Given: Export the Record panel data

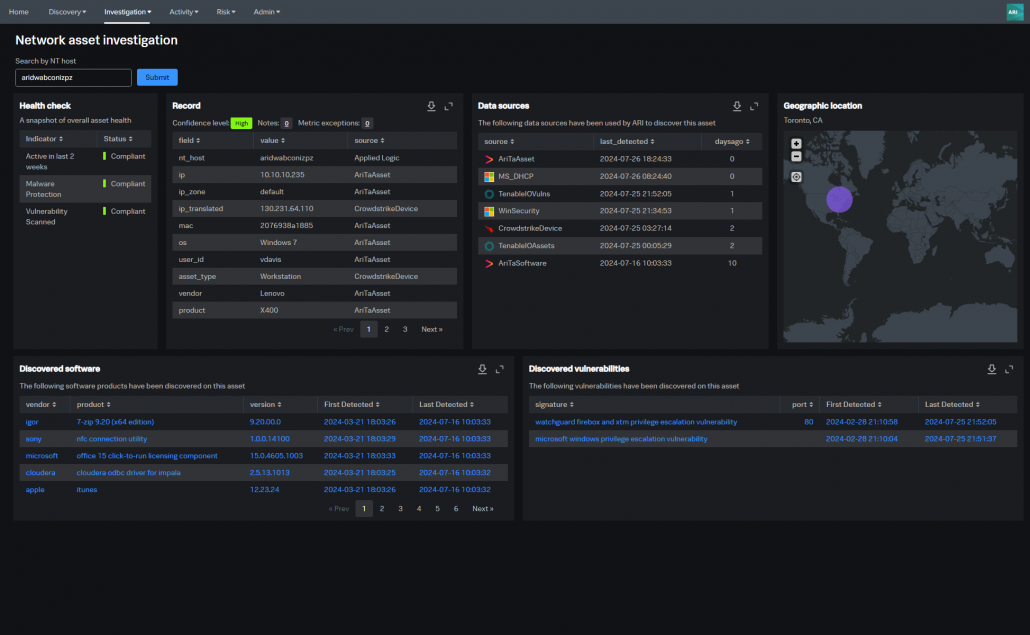Looking at the screenshot, I should tap(431, 106).
